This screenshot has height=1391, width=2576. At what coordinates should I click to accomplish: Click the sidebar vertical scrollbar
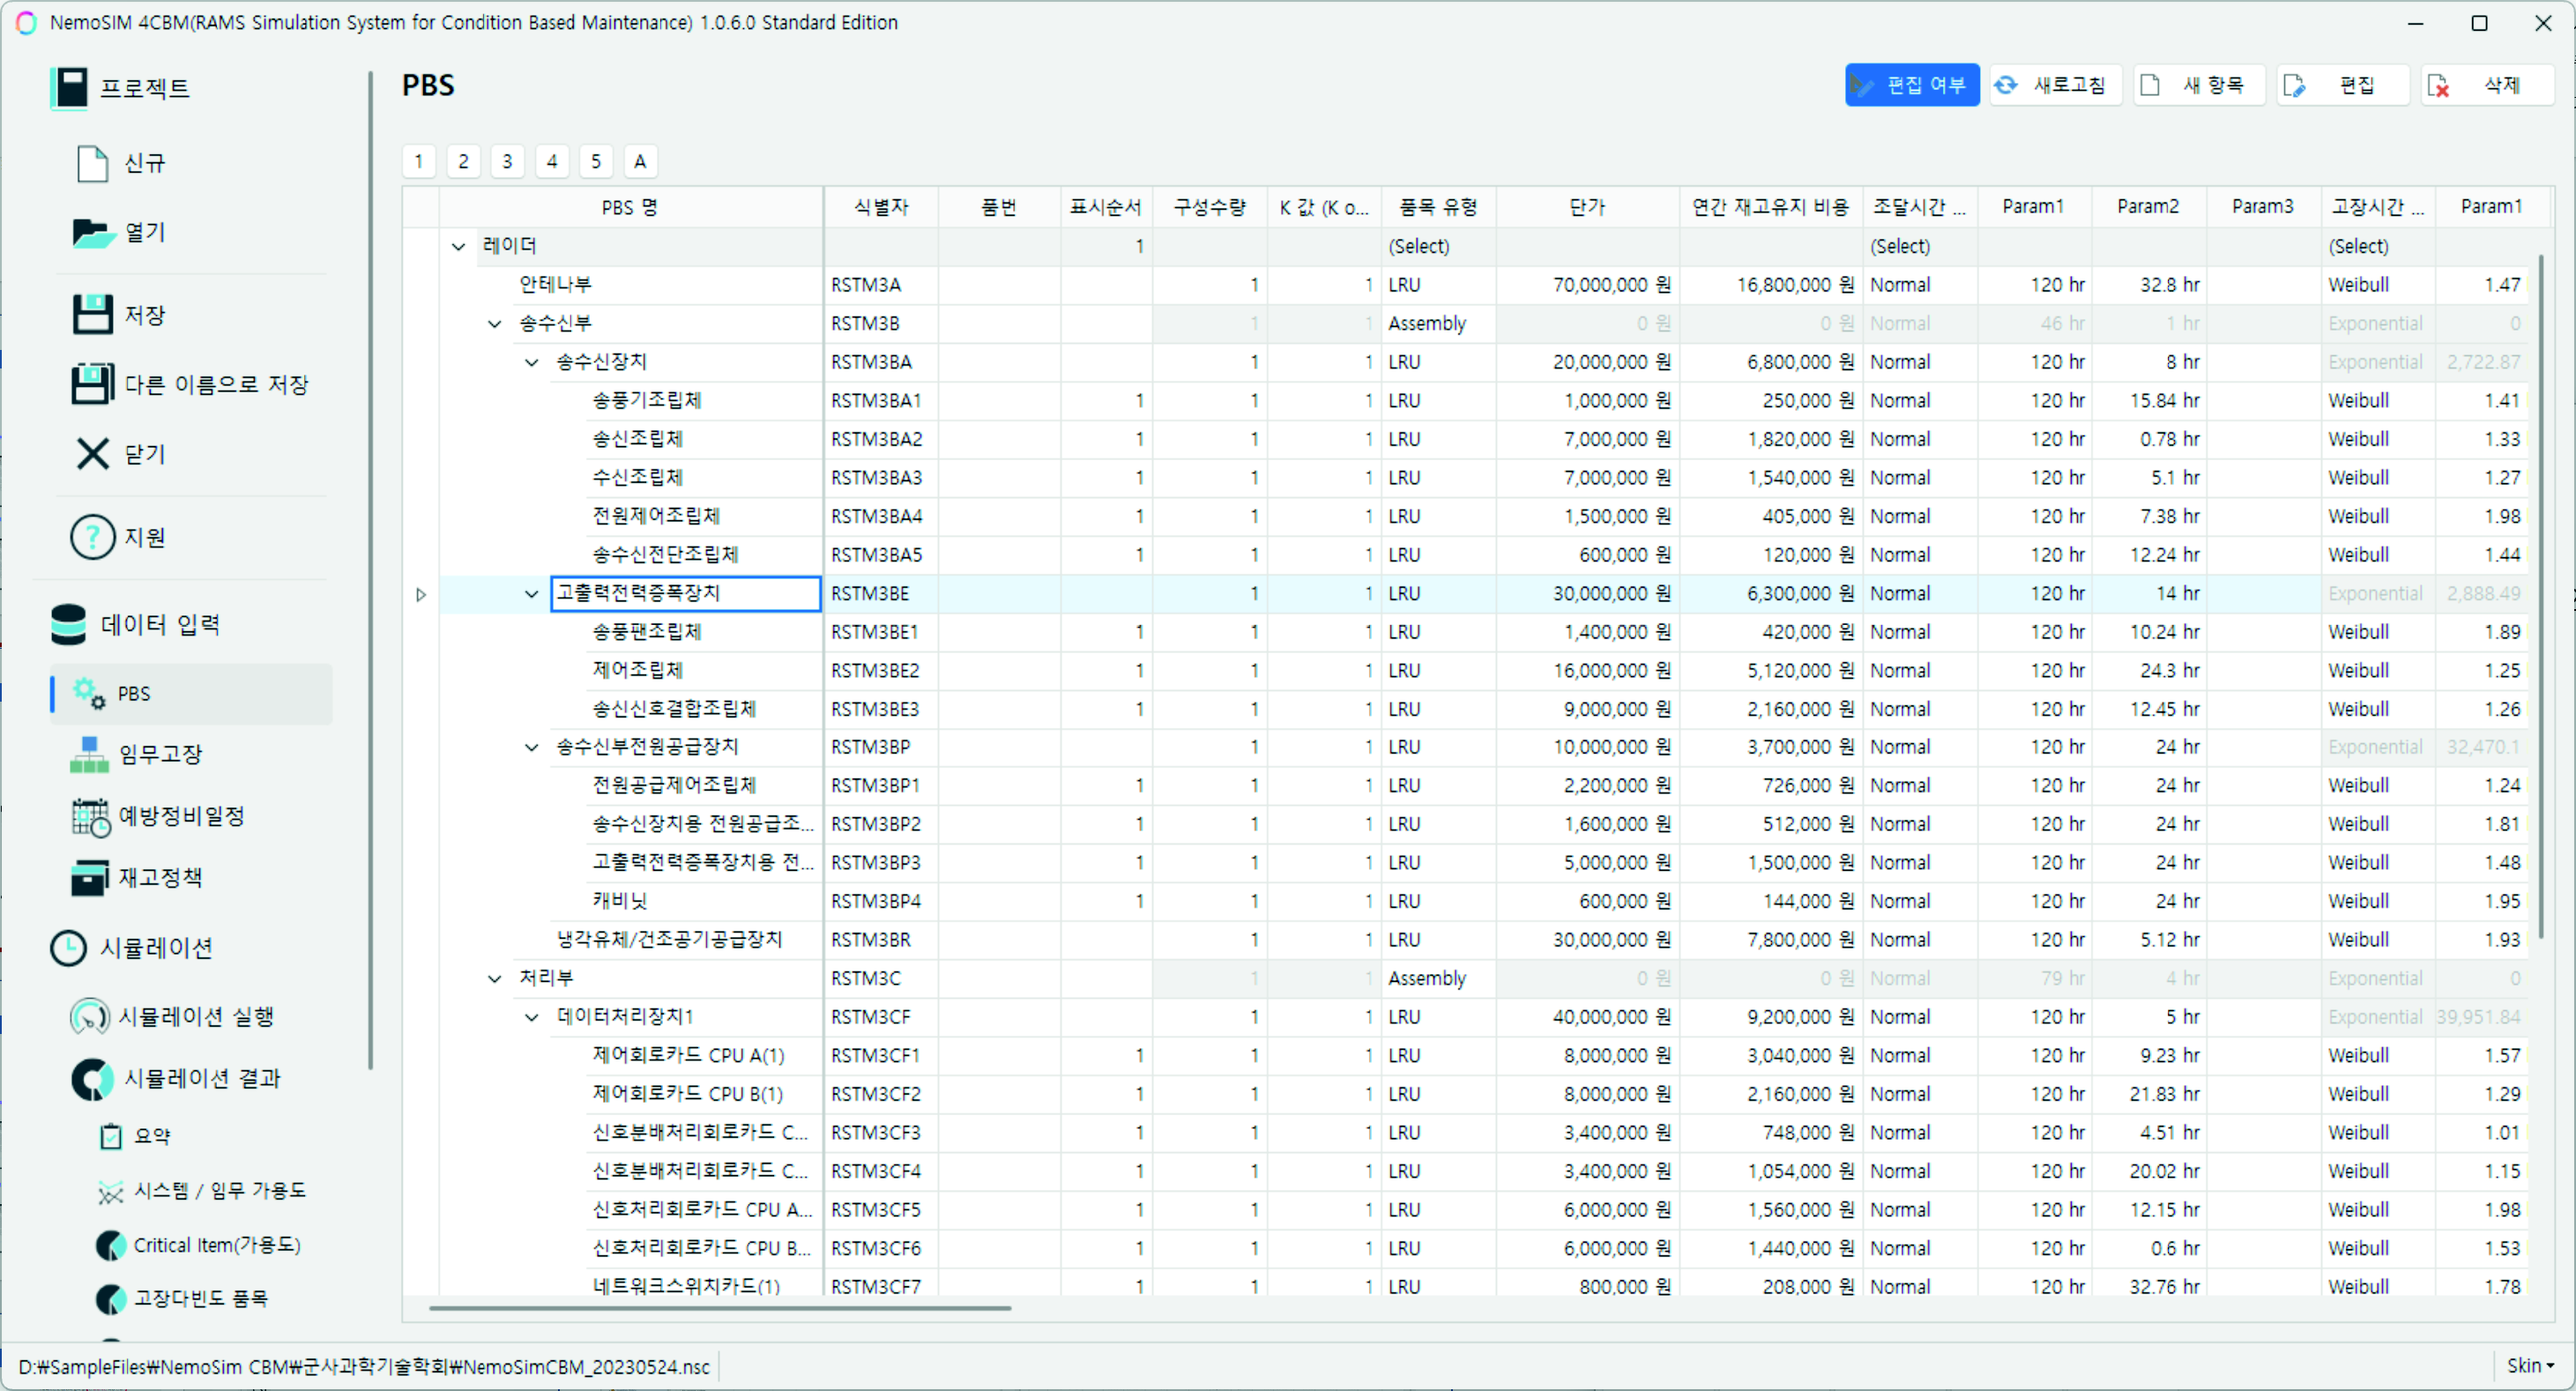coord(371,570)
